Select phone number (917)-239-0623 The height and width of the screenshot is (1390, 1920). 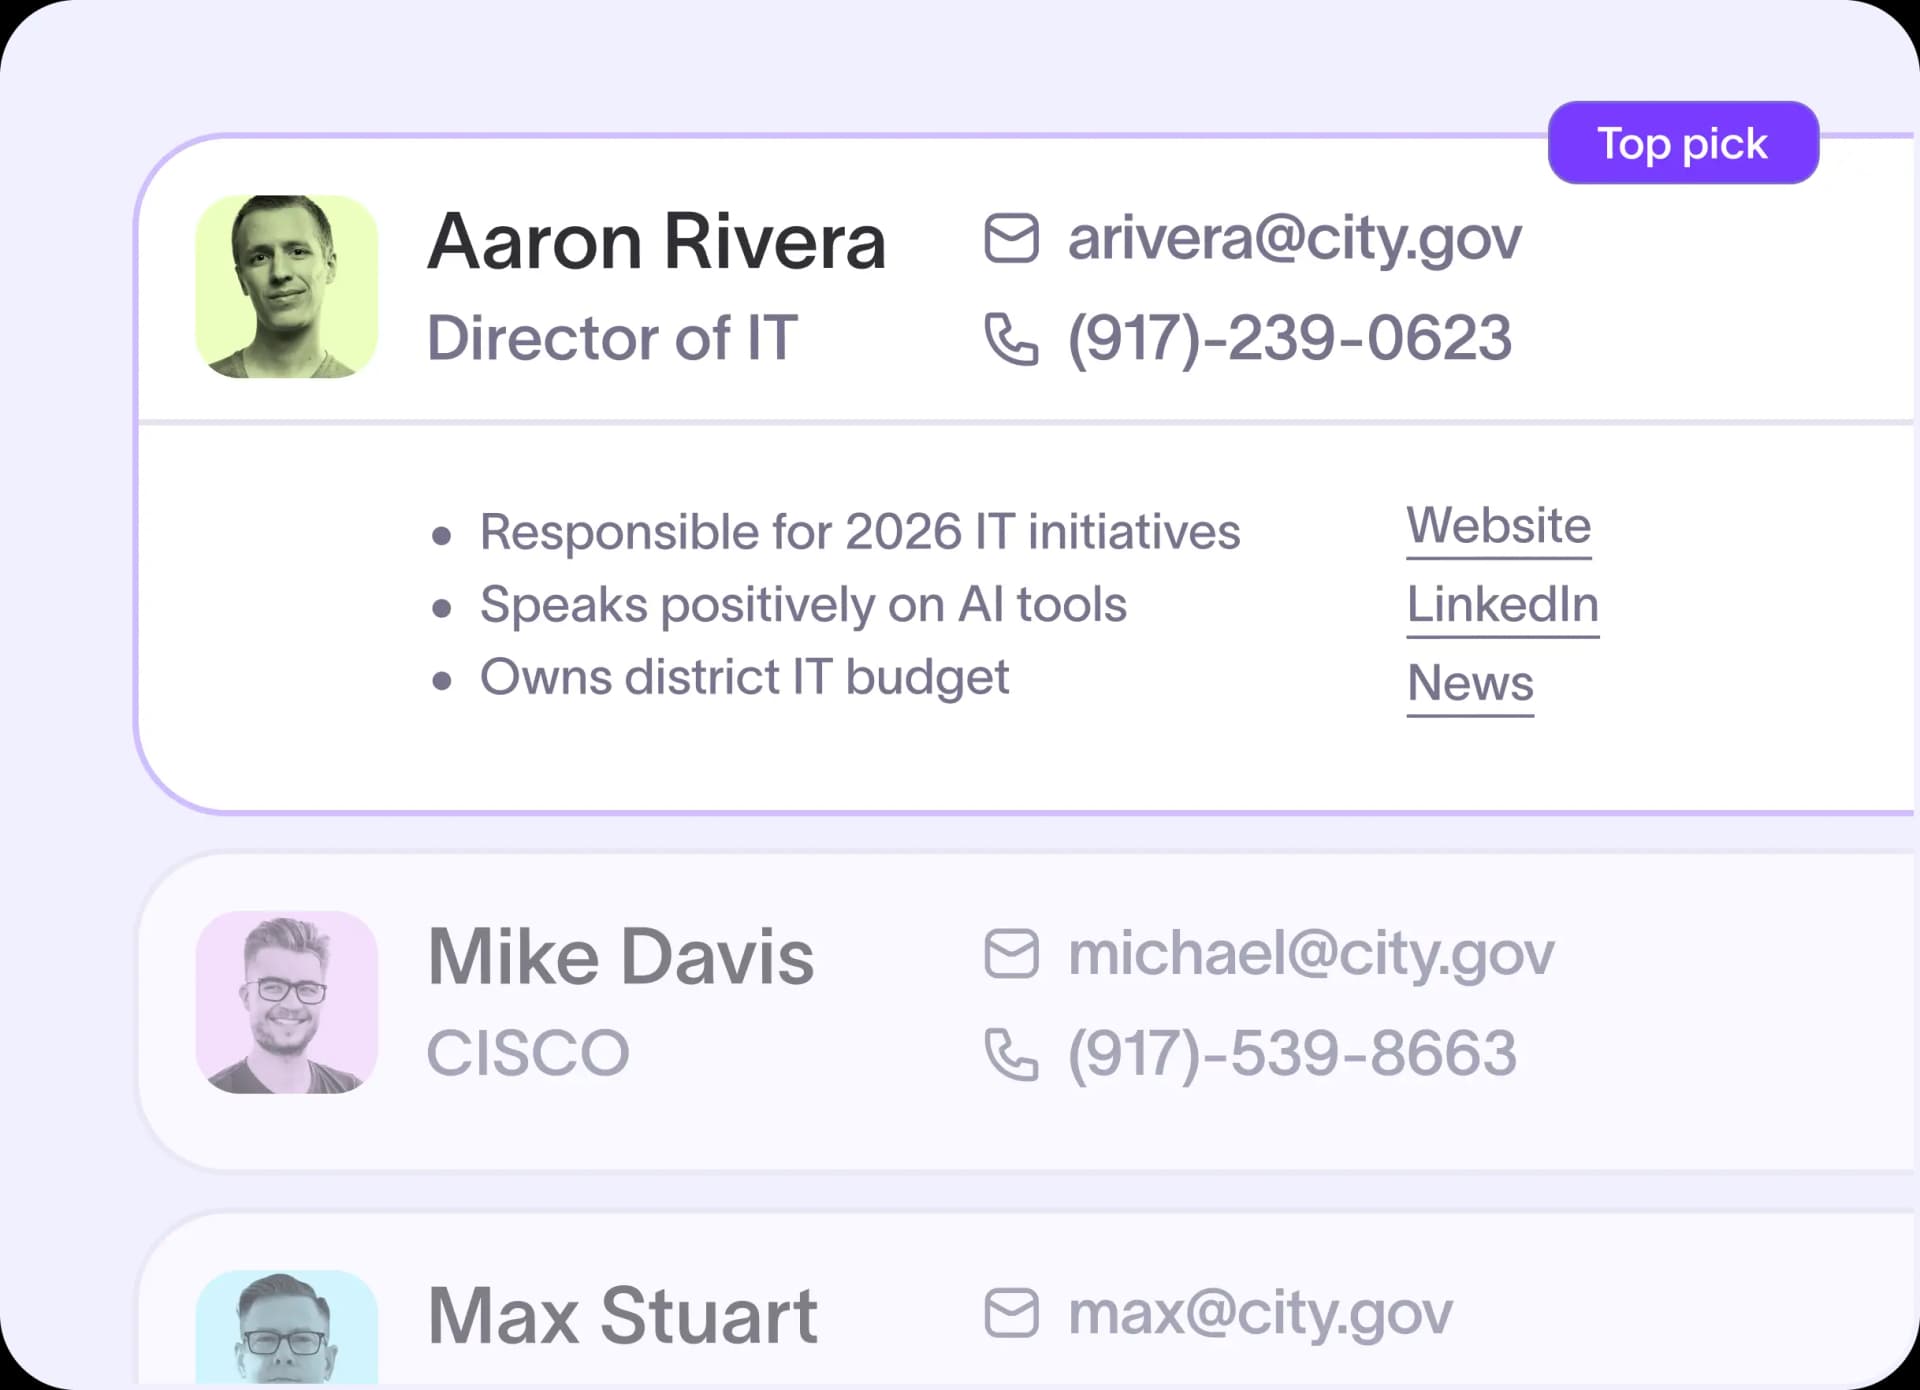click(1289, 339)
